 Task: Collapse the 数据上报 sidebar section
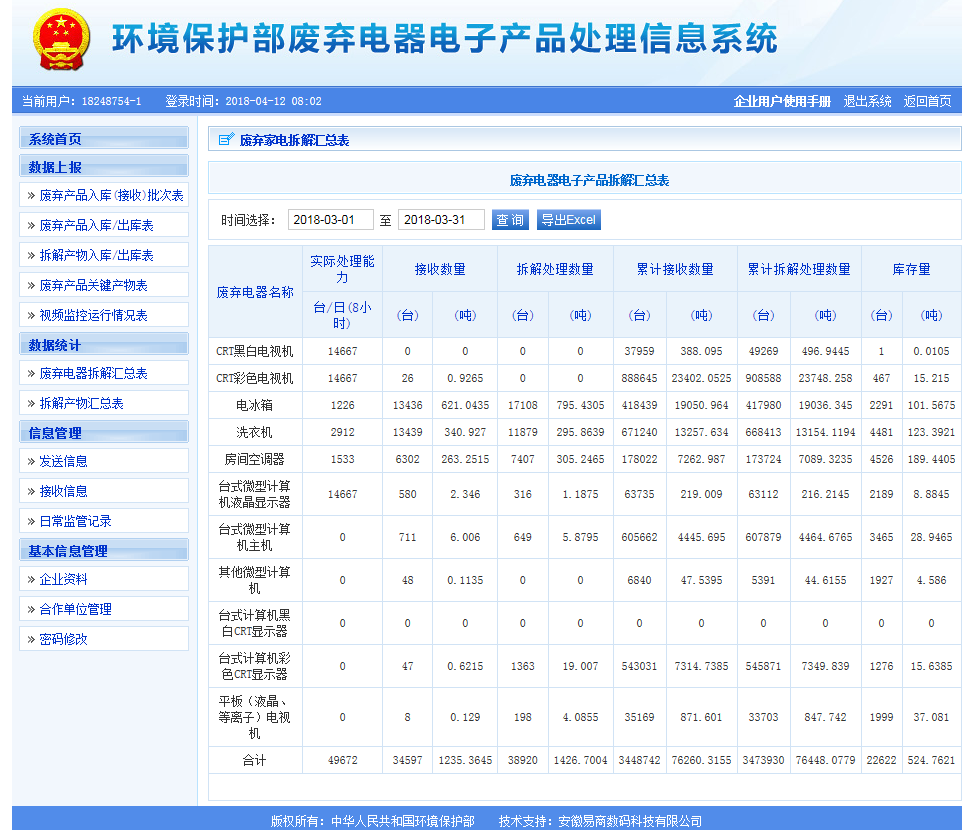pyautogui.click(x=103, y=167)
